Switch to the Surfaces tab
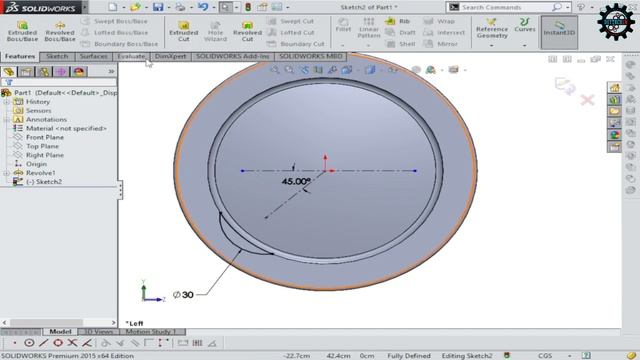The width and height of the screenshot is (640, 360). point(93,56)
